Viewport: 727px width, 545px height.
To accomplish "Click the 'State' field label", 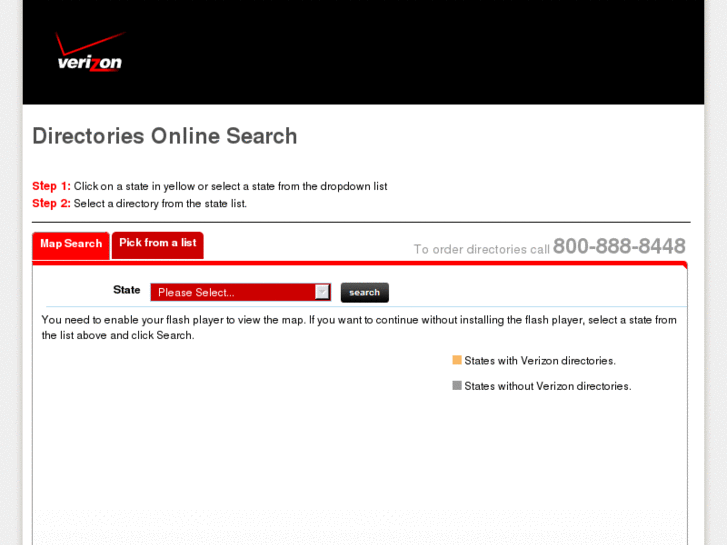I will 127,290.
